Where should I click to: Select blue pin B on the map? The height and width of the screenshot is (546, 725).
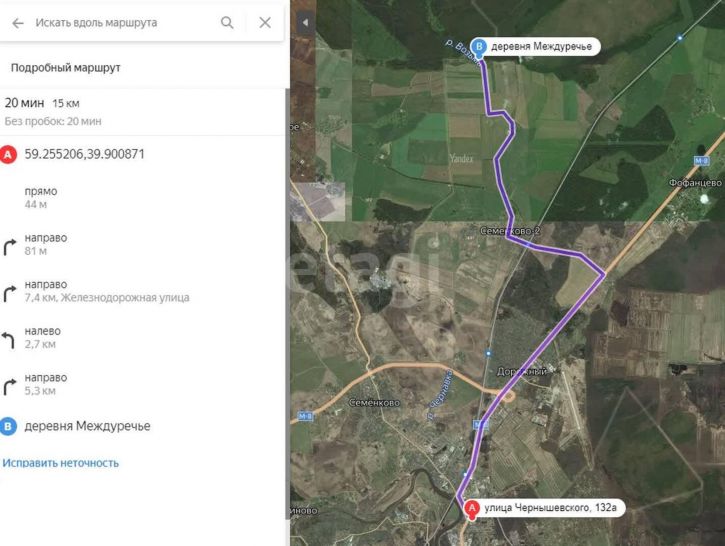click(479, 48)
